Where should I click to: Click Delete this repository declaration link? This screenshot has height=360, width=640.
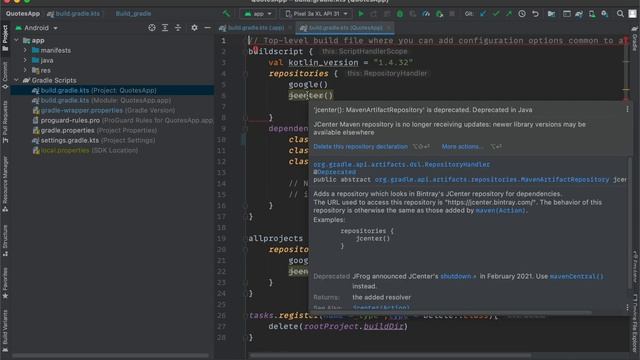[x=360, y=147]
